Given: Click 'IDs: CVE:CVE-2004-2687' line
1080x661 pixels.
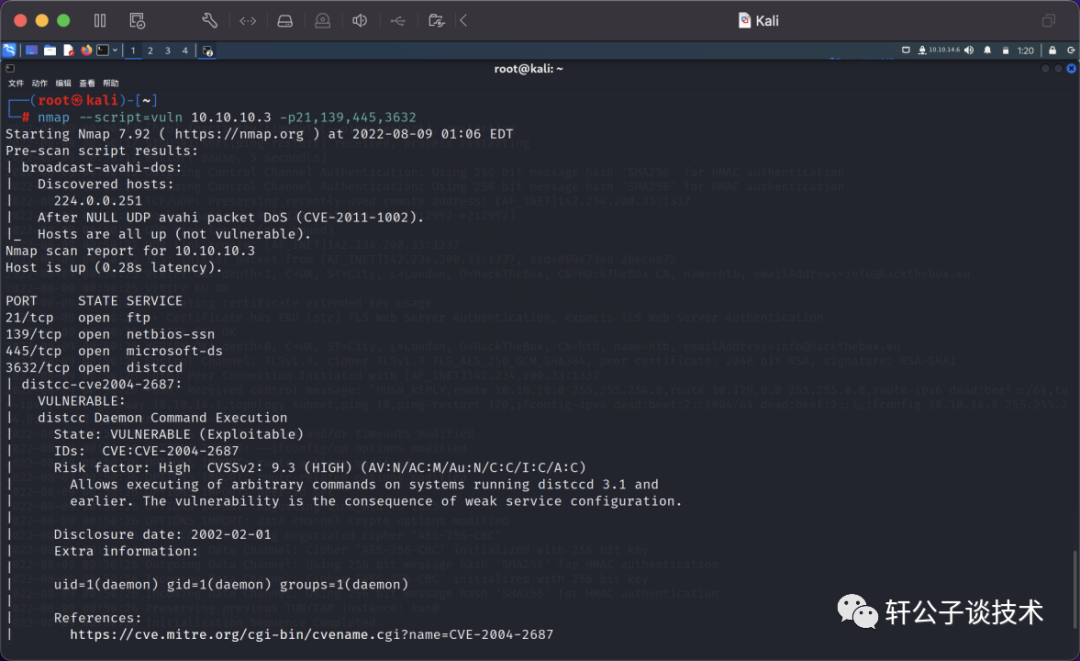Looking at the screenshot, I should click(x=146, y=451).
